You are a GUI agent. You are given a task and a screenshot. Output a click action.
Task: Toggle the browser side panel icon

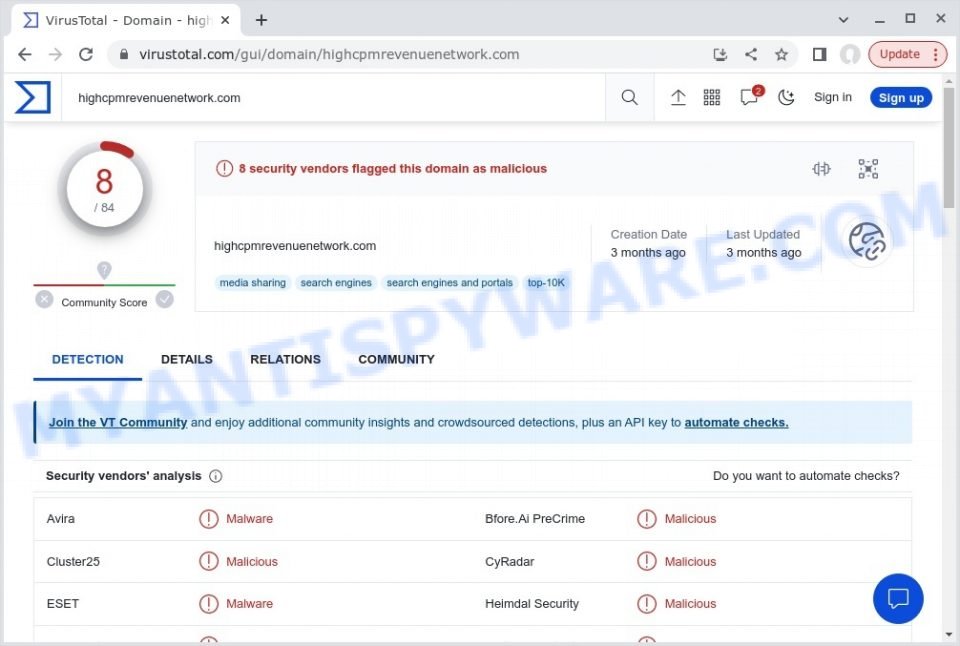coord(819,54)
